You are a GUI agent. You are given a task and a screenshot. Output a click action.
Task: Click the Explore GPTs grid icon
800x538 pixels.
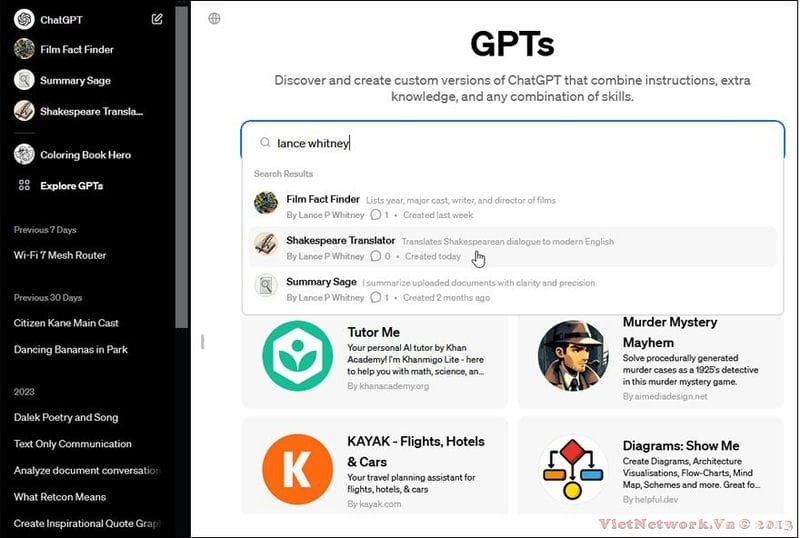pos(24,185)
